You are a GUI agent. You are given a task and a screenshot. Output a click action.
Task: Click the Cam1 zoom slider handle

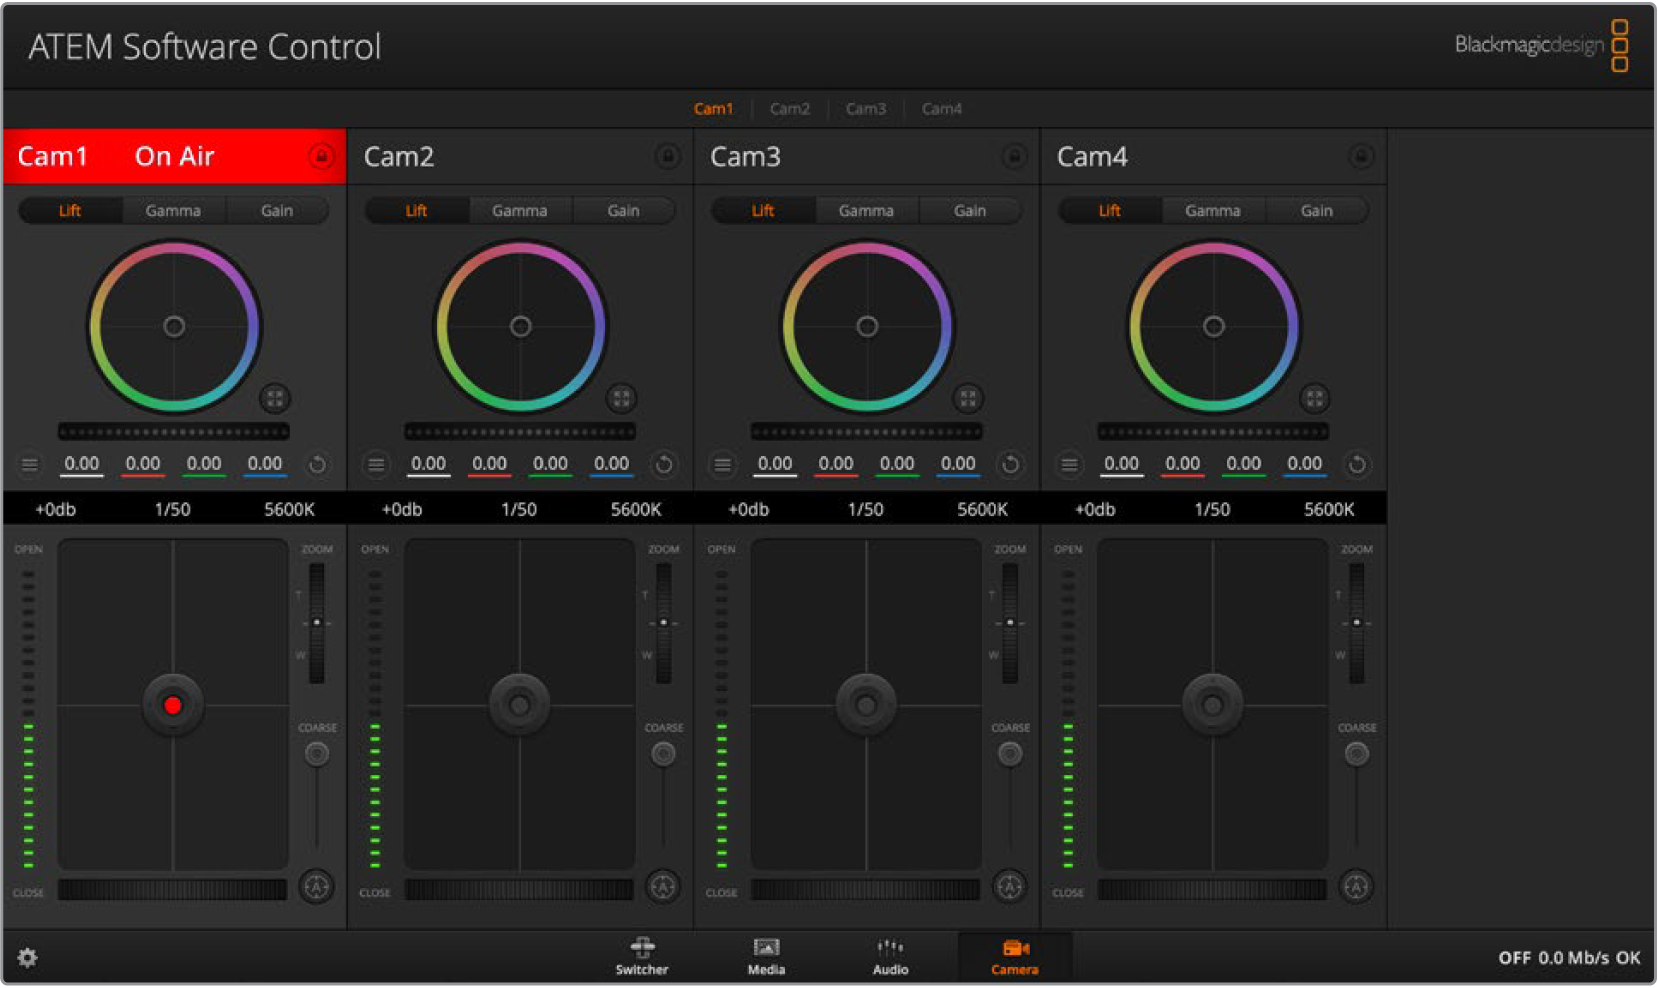[x=317, y=622]
